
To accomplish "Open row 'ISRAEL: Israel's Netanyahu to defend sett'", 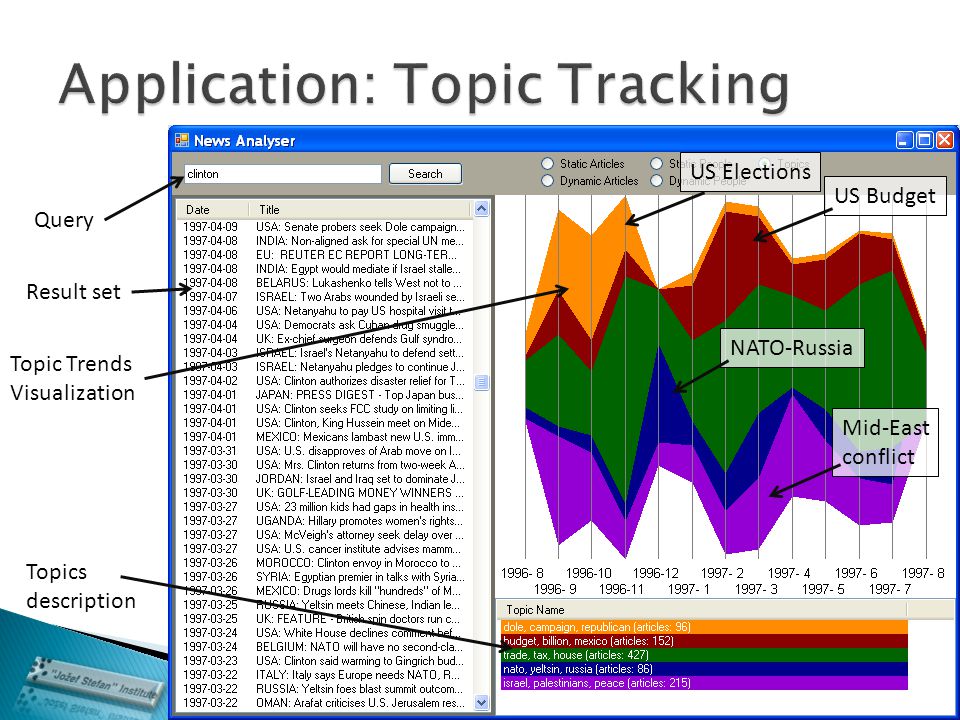I will coord(324,353).
